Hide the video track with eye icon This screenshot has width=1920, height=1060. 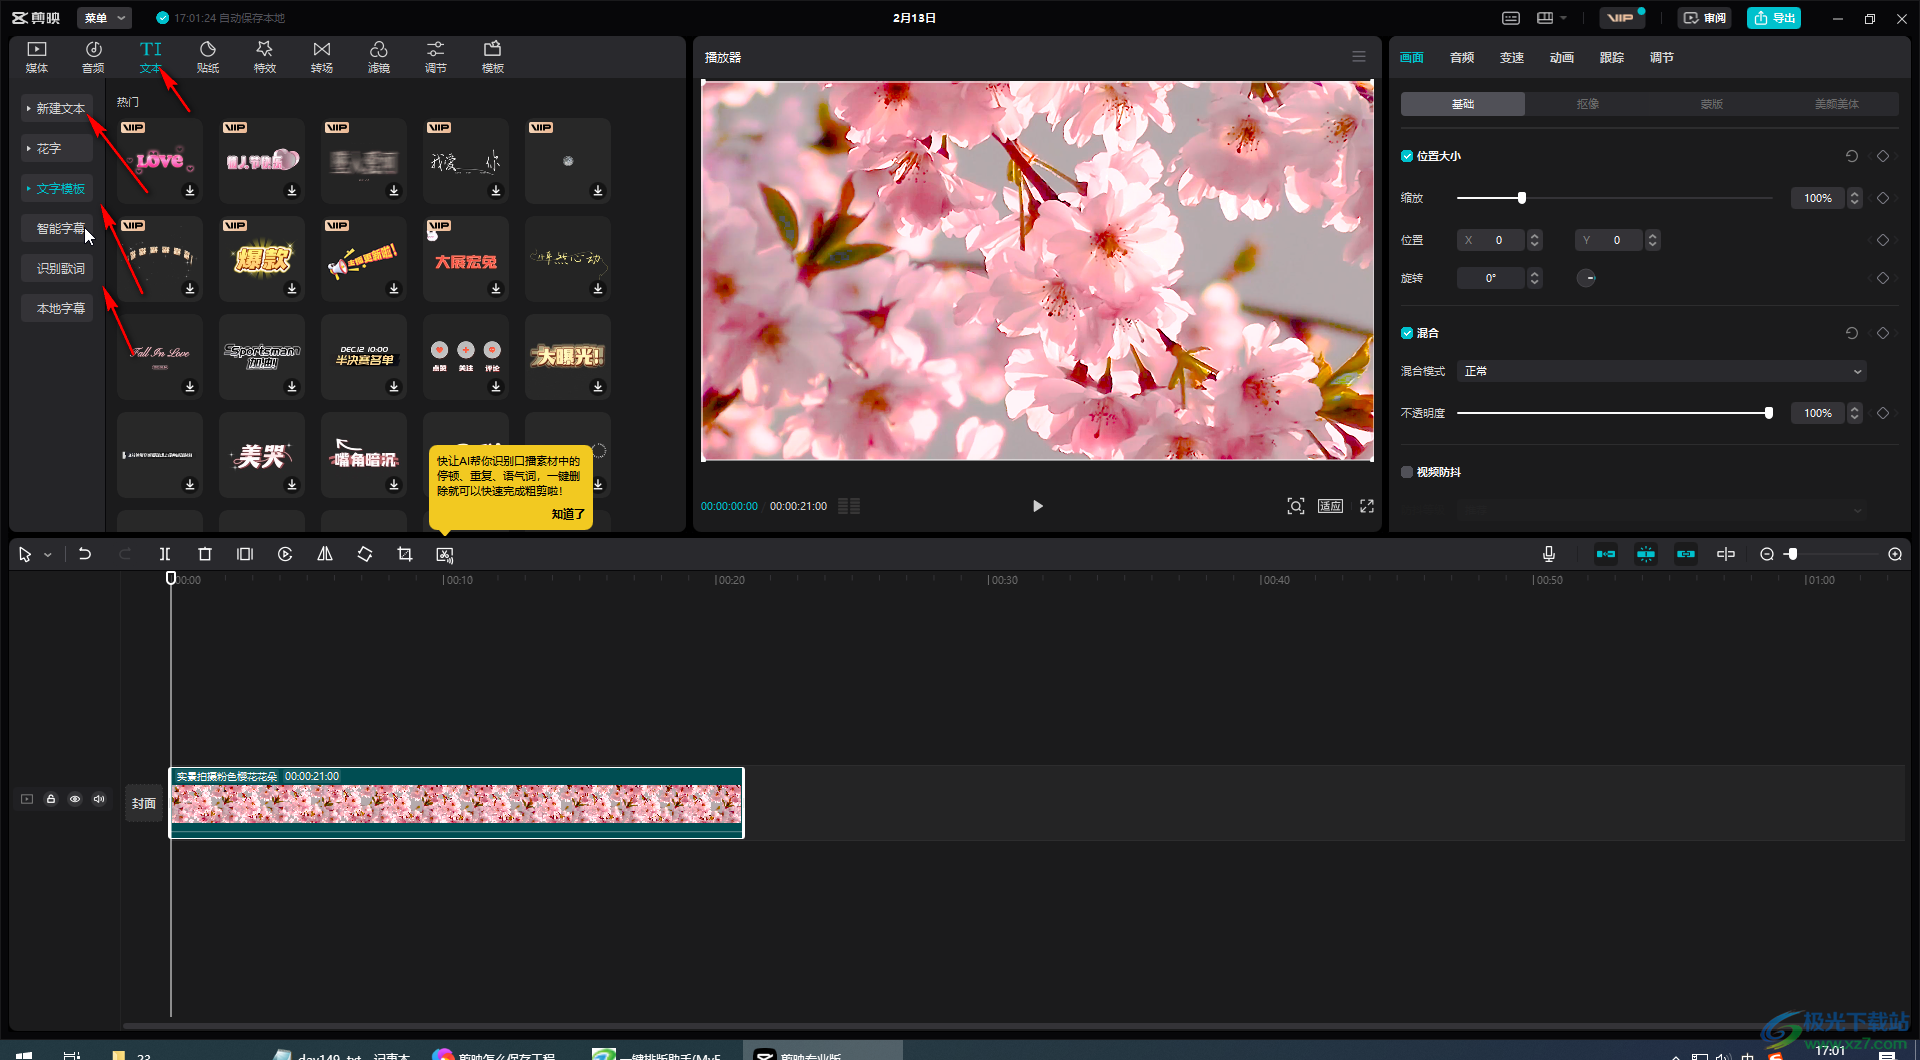pyautogui.click(x=75, y=799)
